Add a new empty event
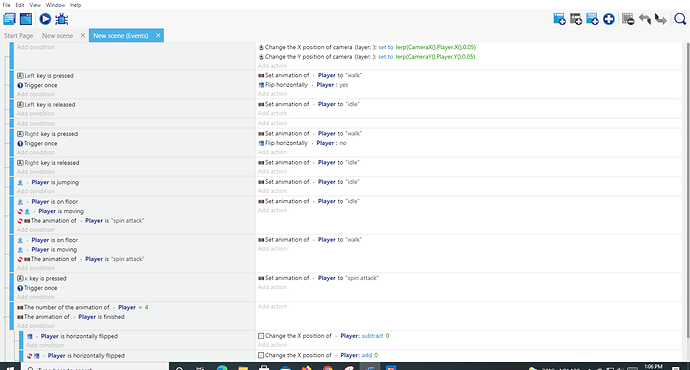 pyautogui.click(x=559, y=19)
